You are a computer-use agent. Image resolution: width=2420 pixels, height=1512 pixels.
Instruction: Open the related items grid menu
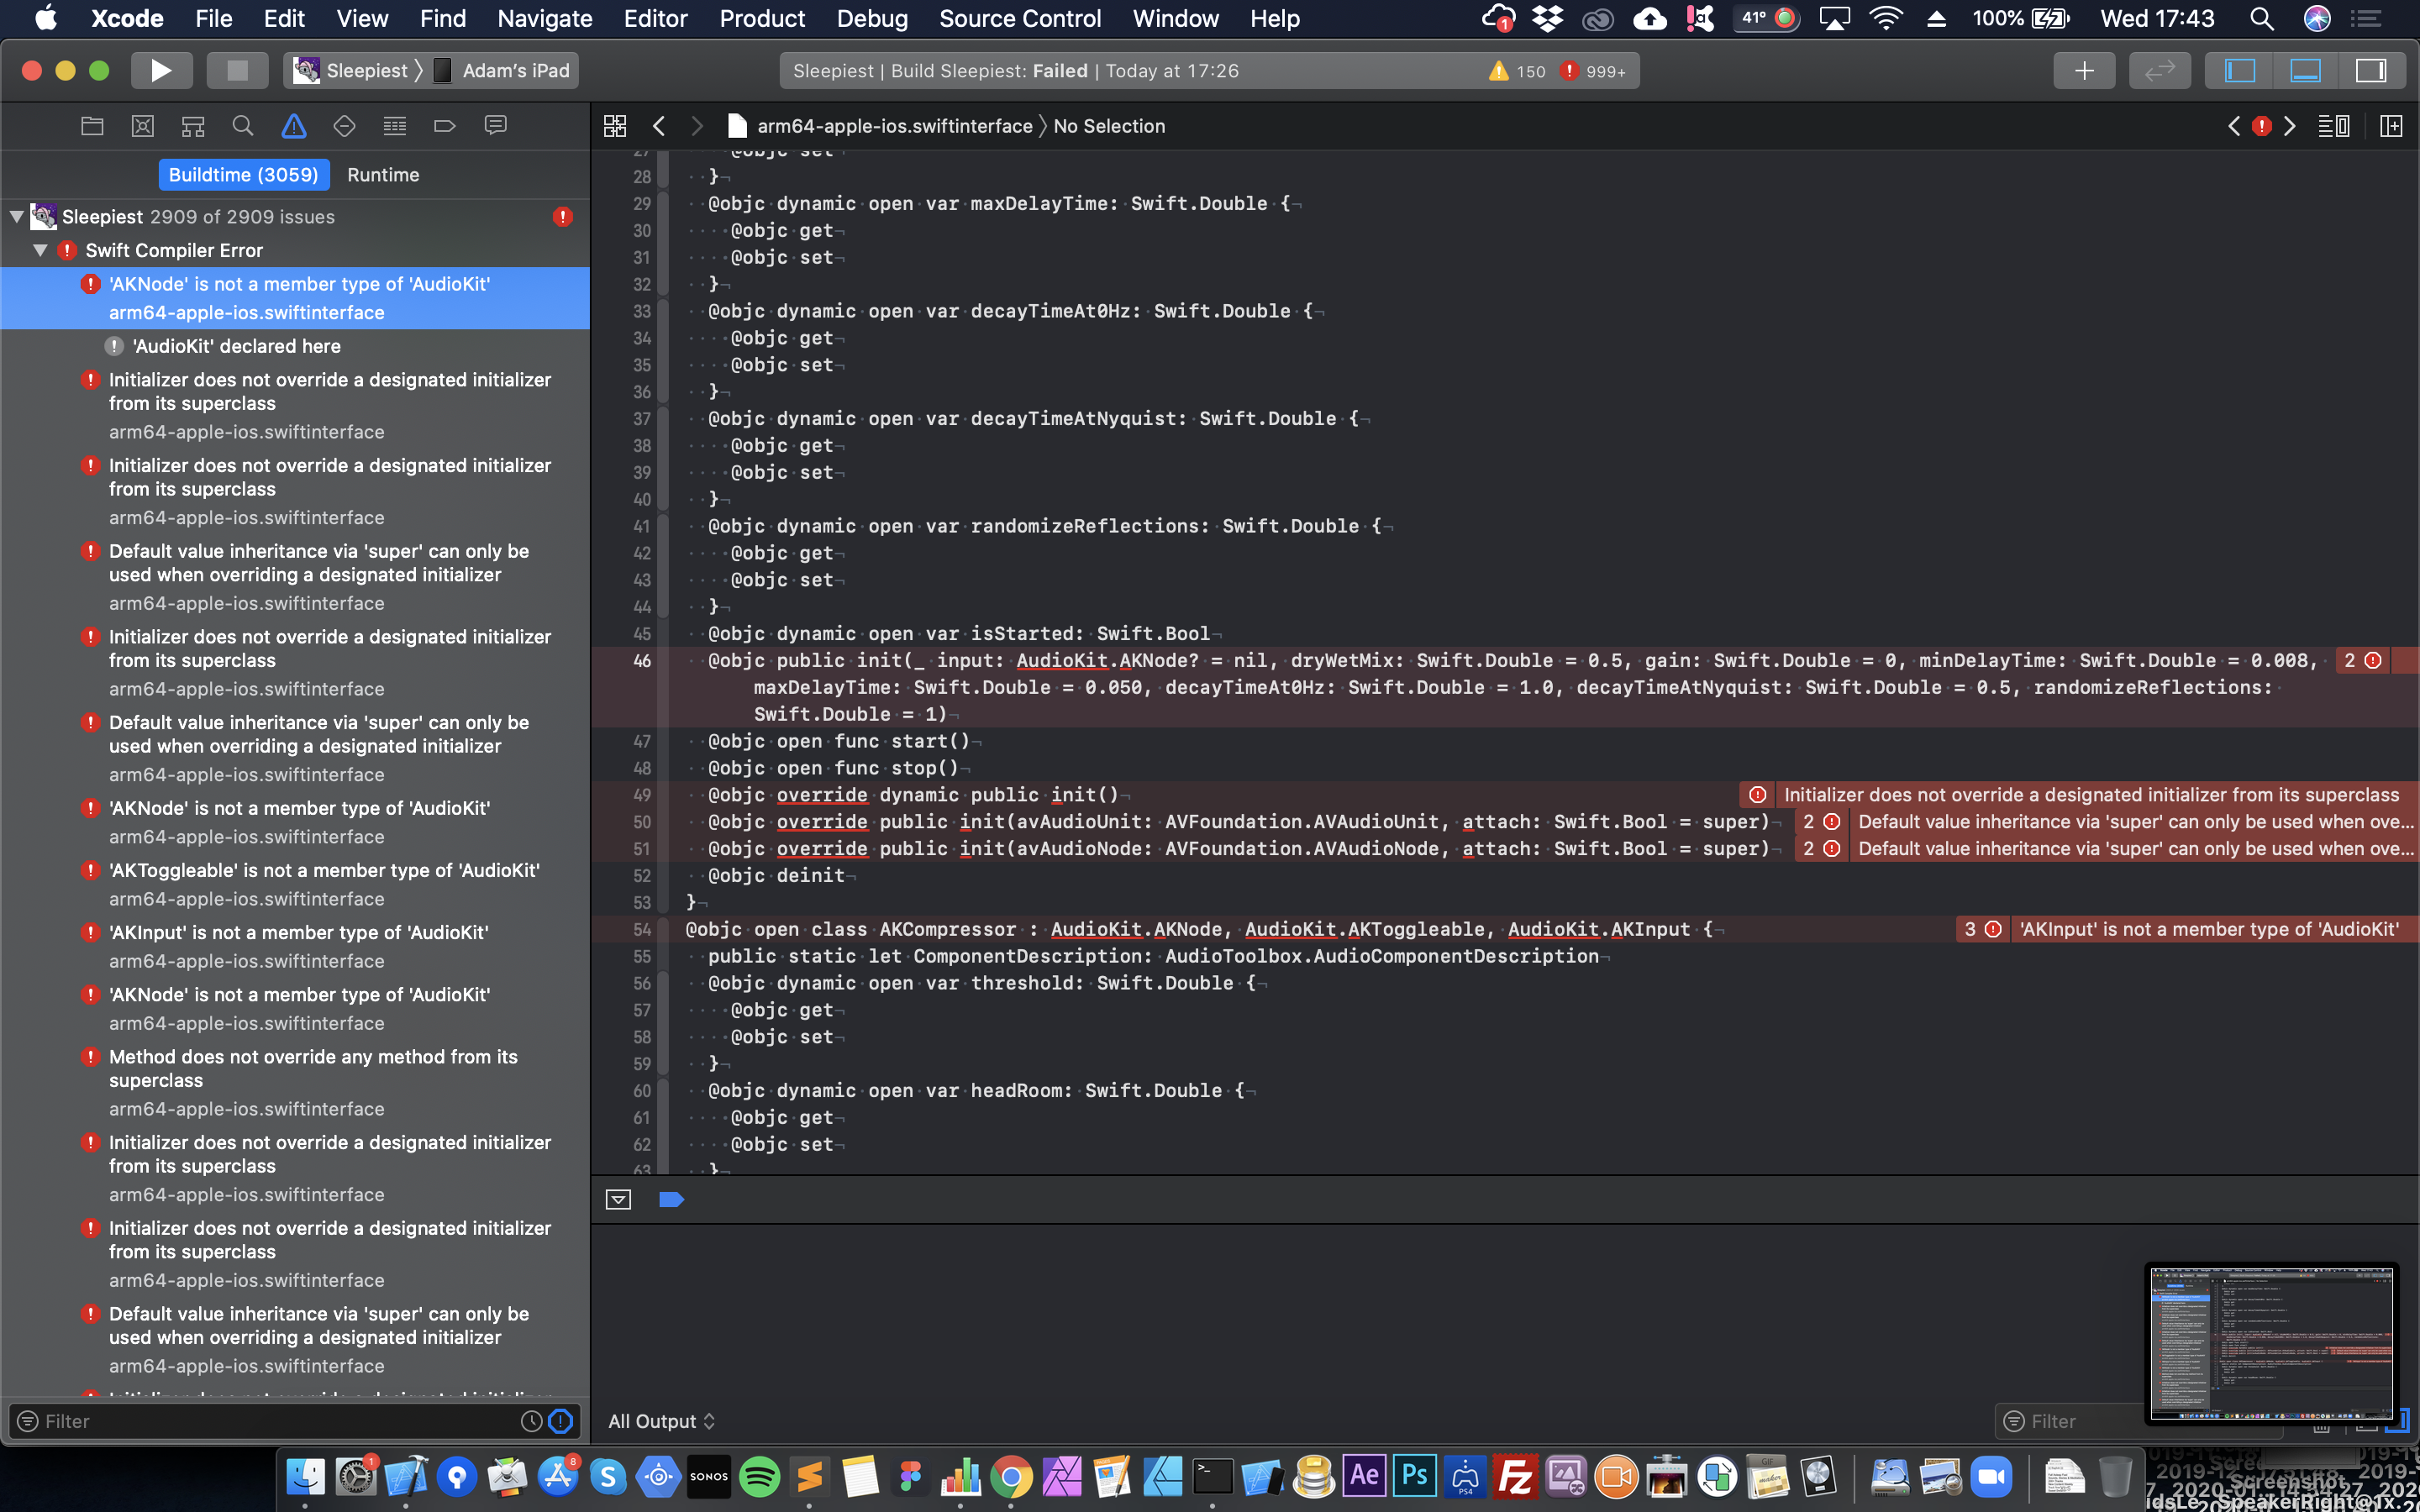pyautogui.click(x=615, y=126)
